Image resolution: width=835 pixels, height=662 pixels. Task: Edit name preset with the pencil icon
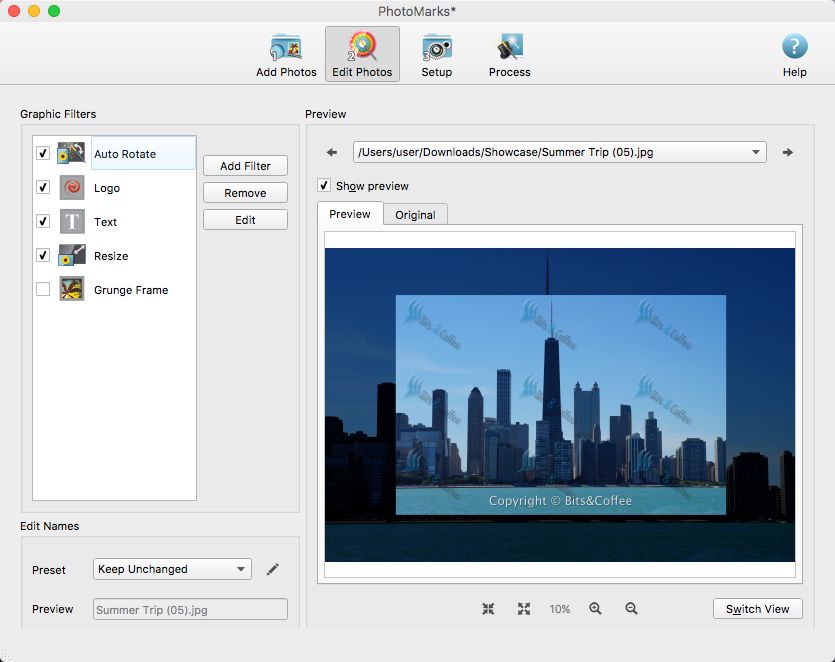tap(273, 569)
